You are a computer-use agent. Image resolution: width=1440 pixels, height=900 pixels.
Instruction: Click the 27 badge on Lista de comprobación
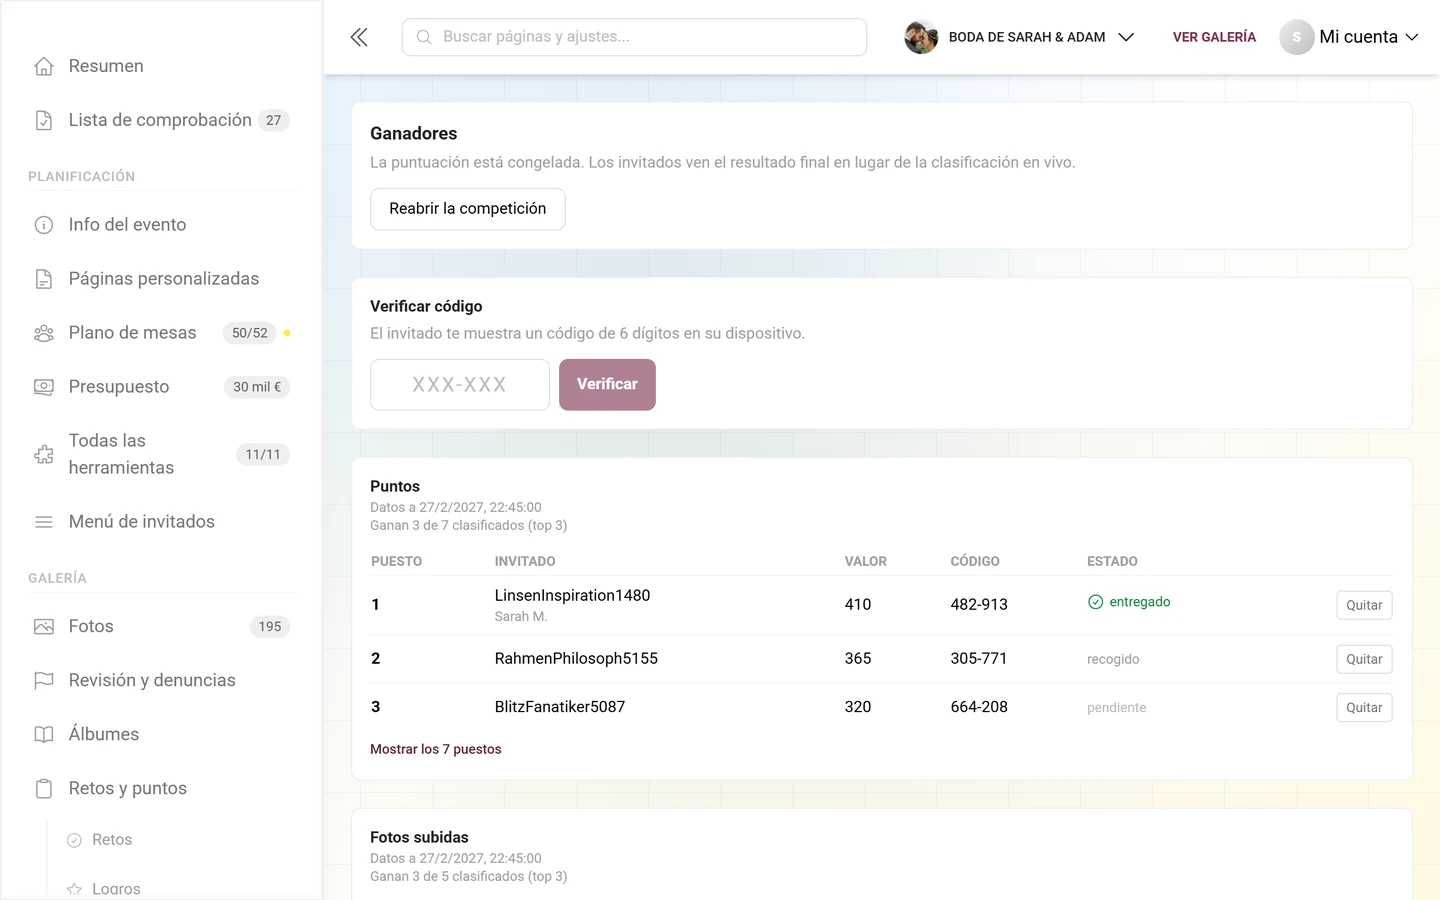(x=274, y=120)
